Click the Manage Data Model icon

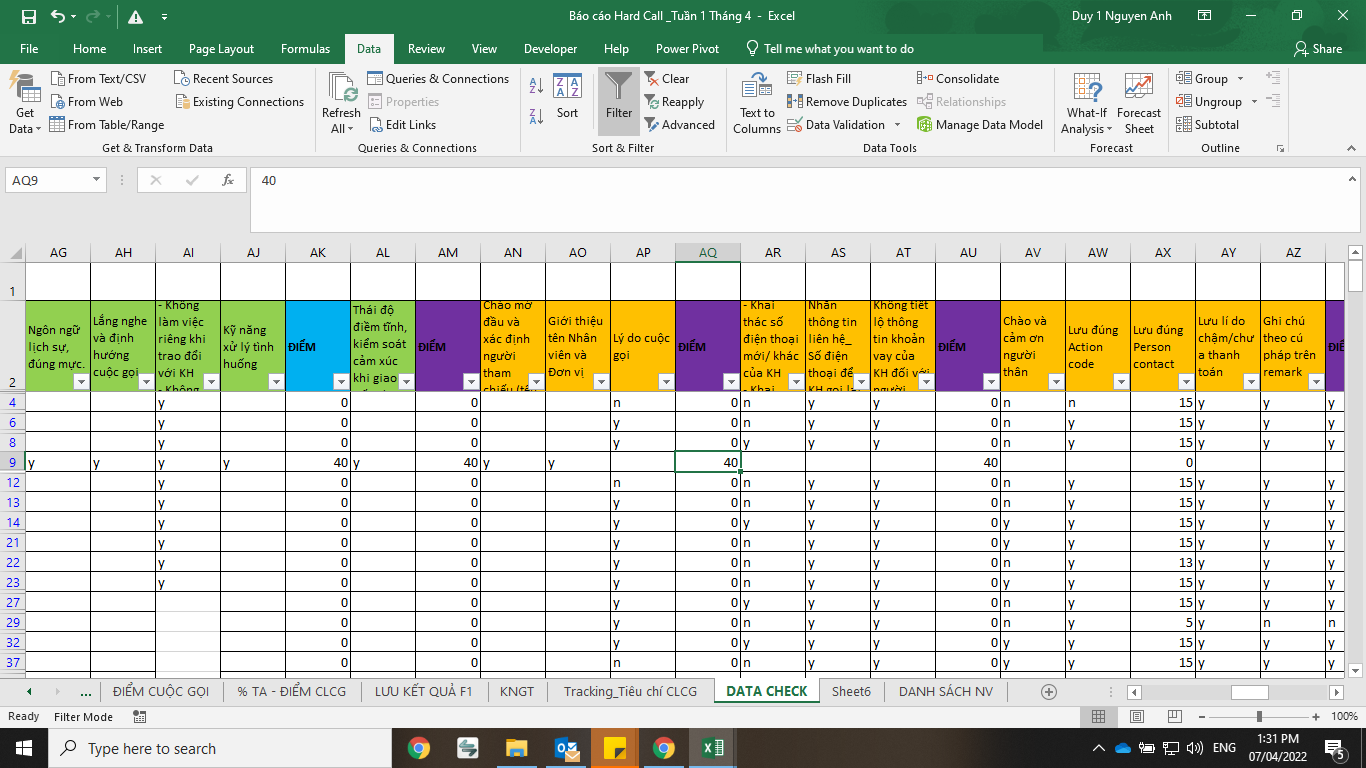click(x=925, y=125)
